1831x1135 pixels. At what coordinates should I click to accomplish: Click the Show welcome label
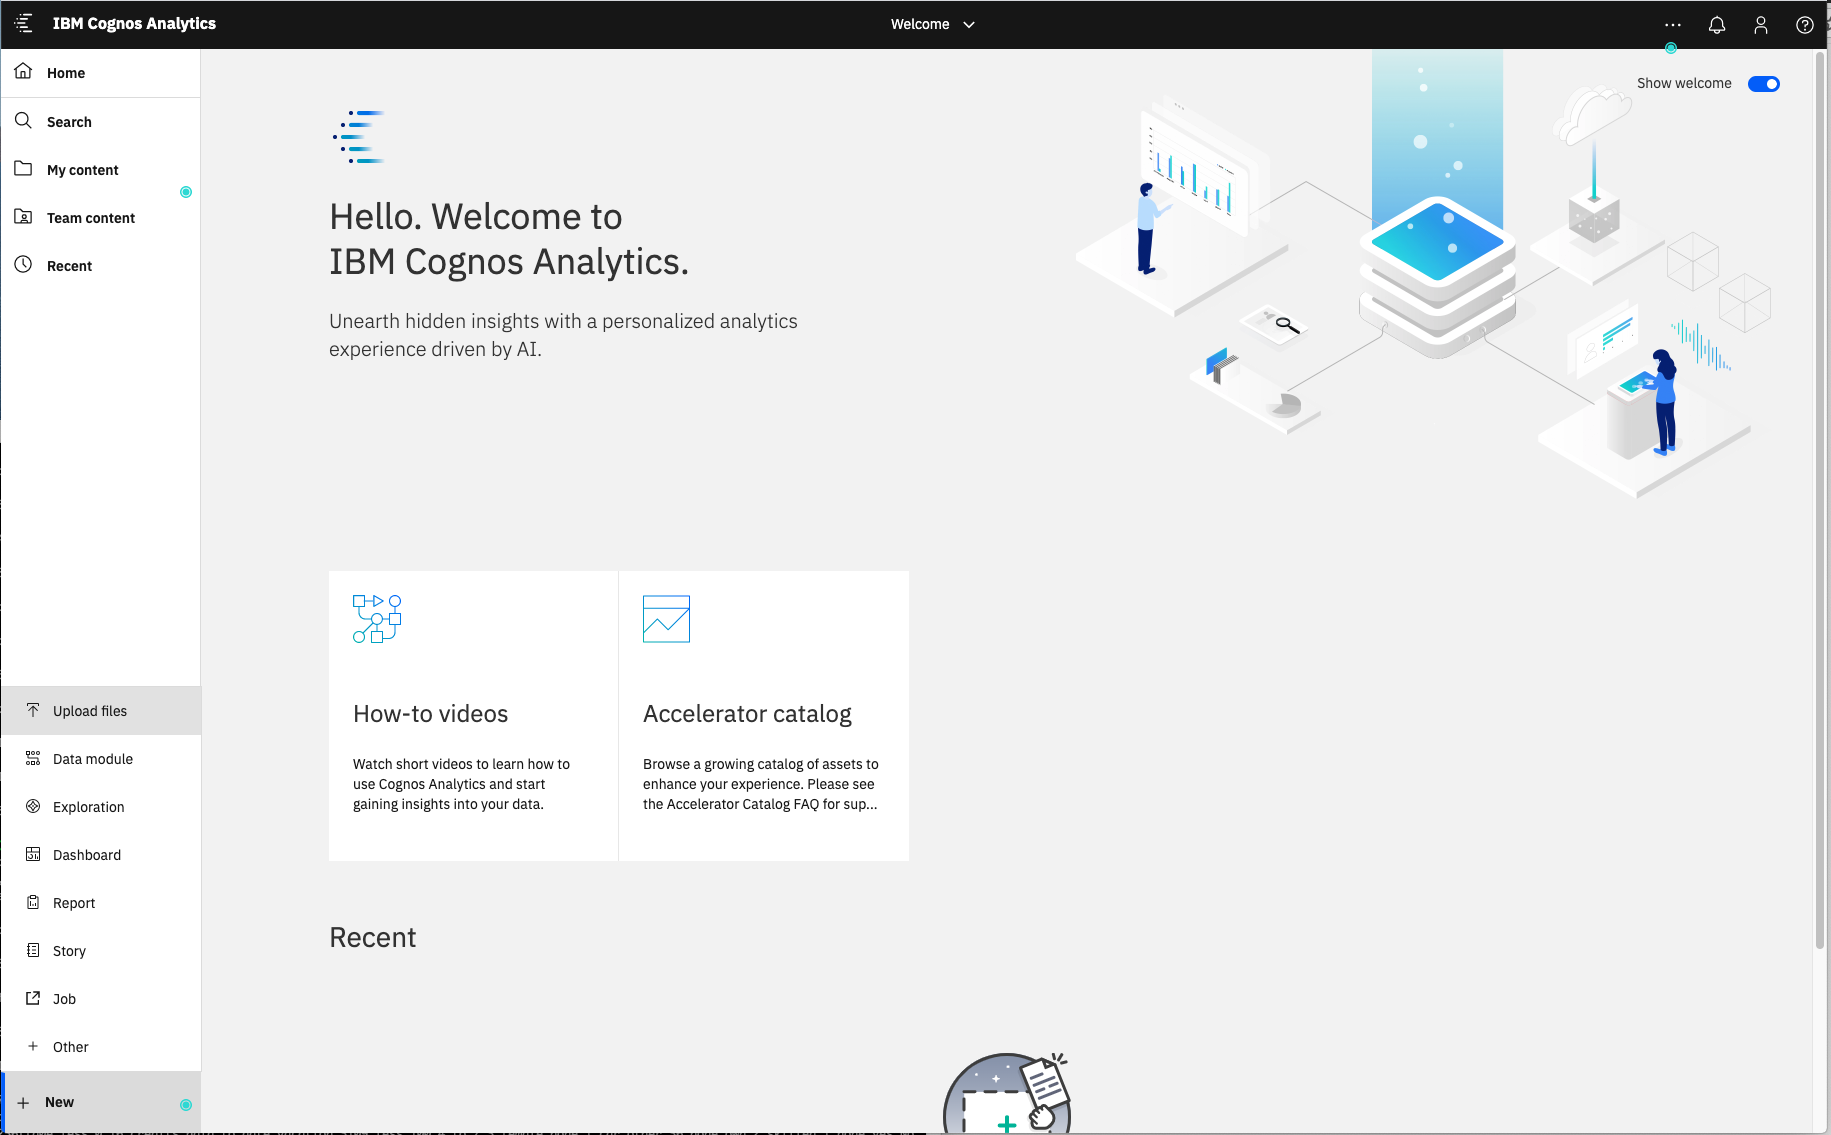click(1684, 84)
